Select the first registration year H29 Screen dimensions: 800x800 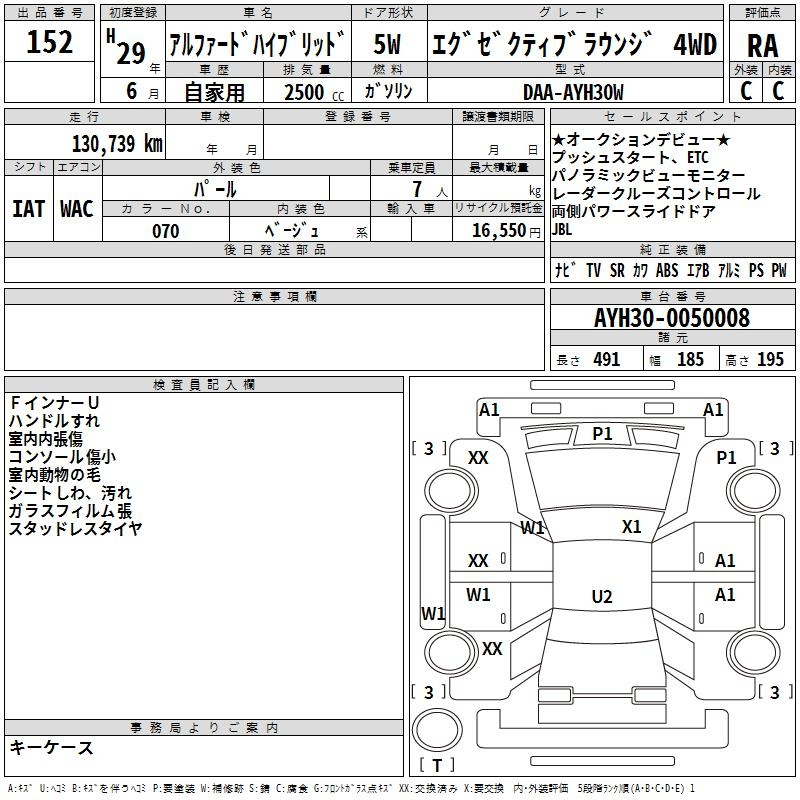click(x=128, y=48)
